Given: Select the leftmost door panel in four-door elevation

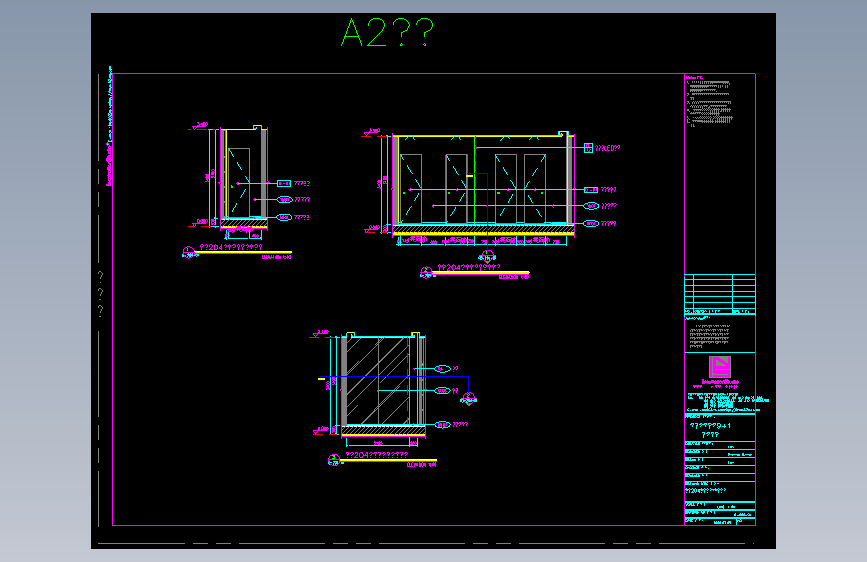Looking at the screenshot, I should pyautogui.click(x=411, y=189).
